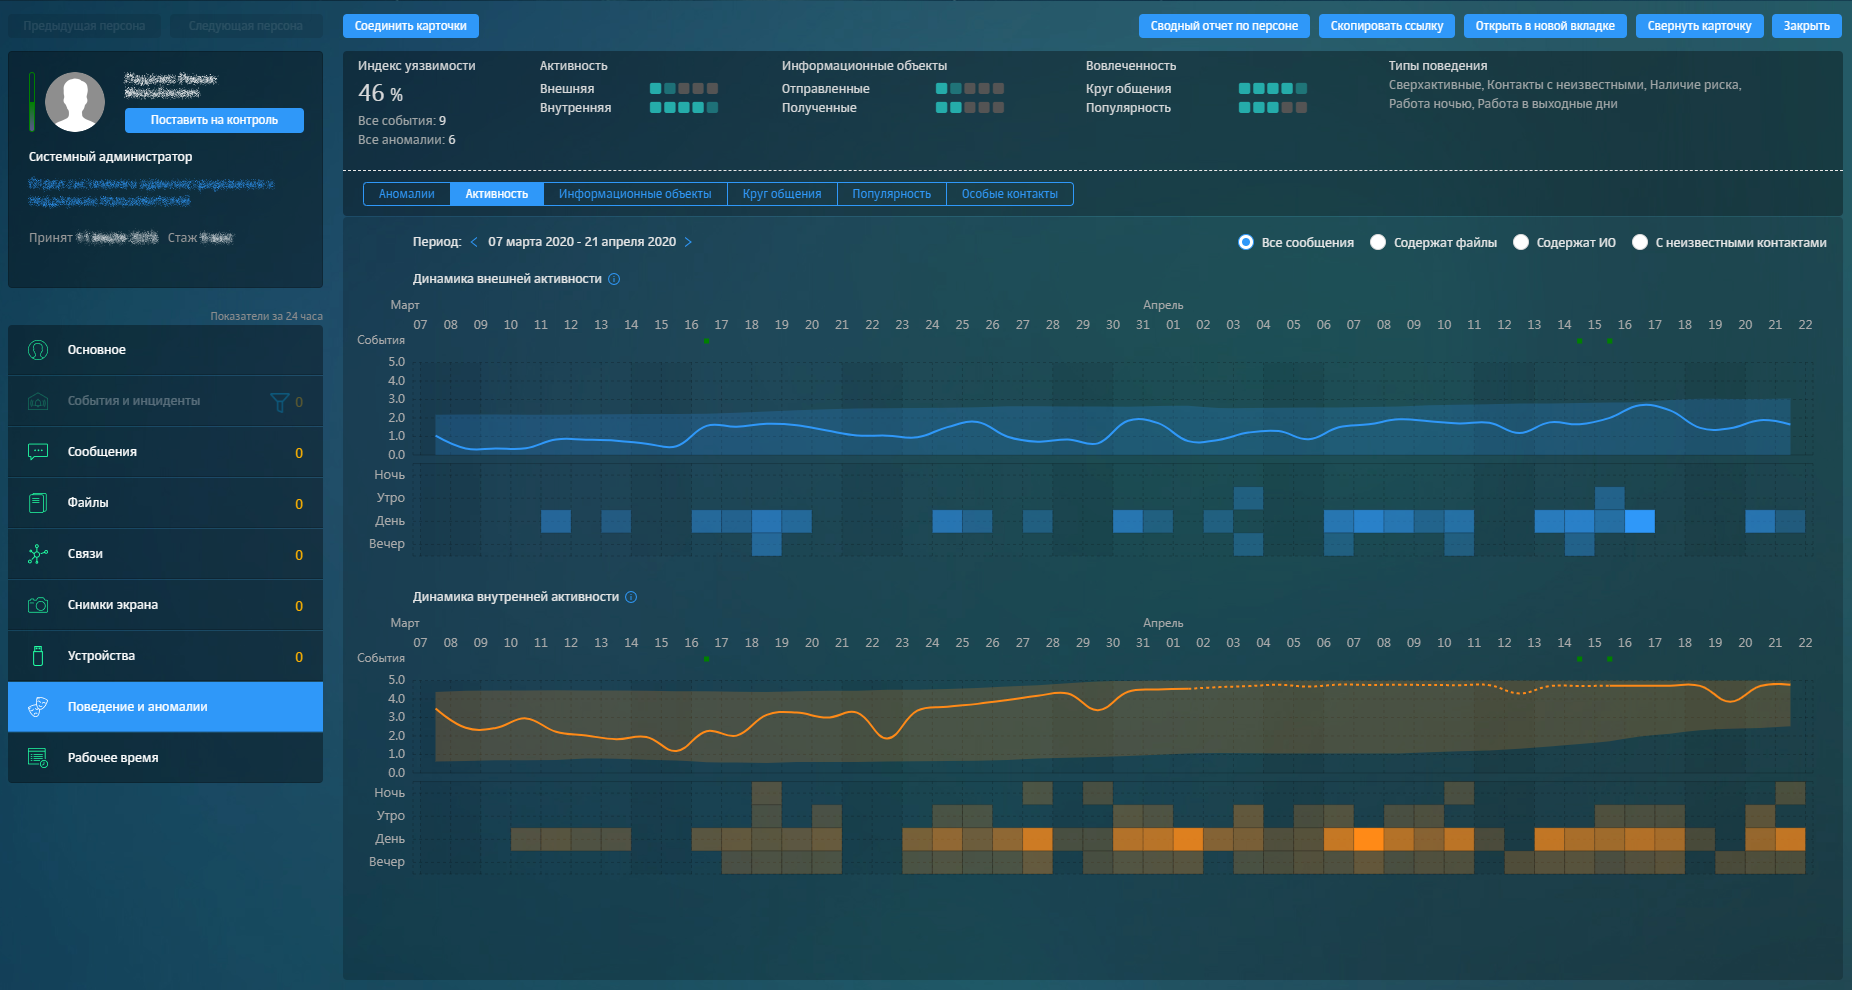Open the Рабочее время schedule icon
1852x990 pixels.
[x=38, y=758]
